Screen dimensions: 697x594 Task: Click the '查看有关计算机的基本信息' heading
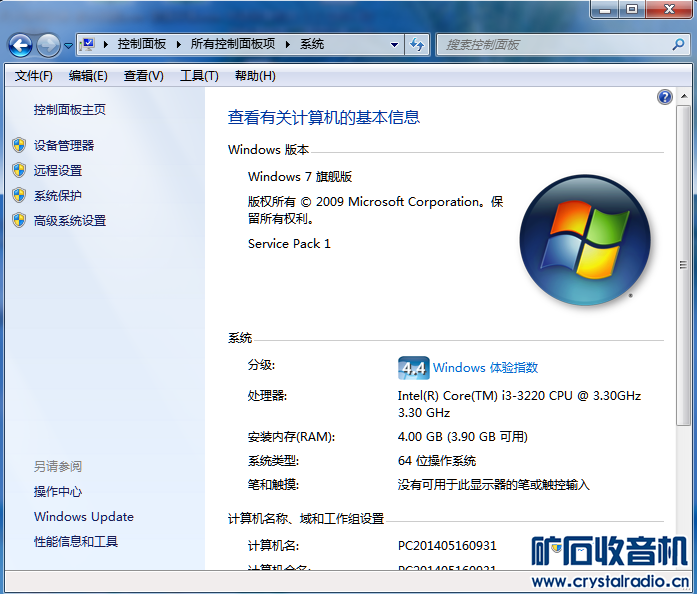coord(324,117)
